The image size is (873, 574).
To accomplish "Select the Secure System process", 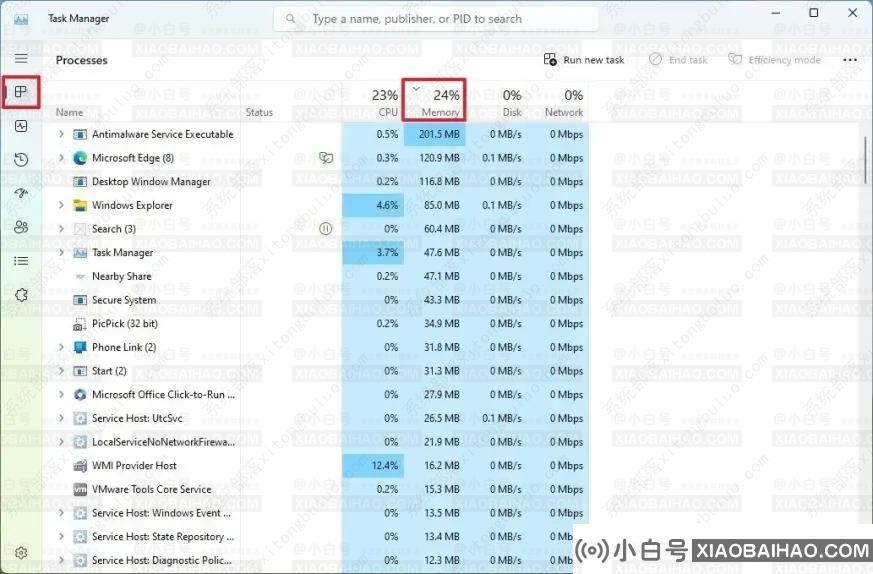I will point(316,300).
